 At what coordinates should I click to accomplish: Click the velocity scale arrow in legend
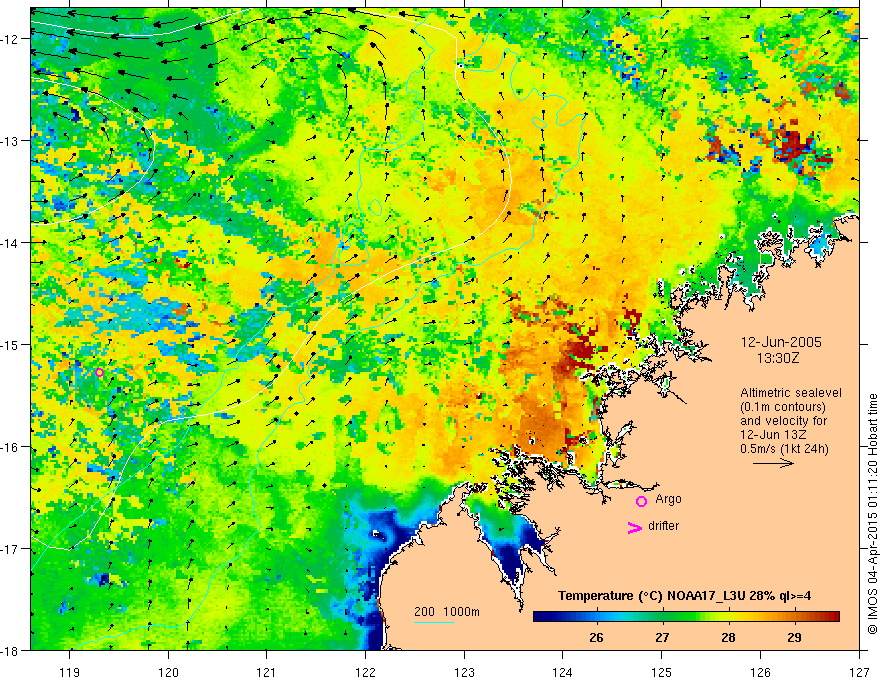tap(773, 463)
